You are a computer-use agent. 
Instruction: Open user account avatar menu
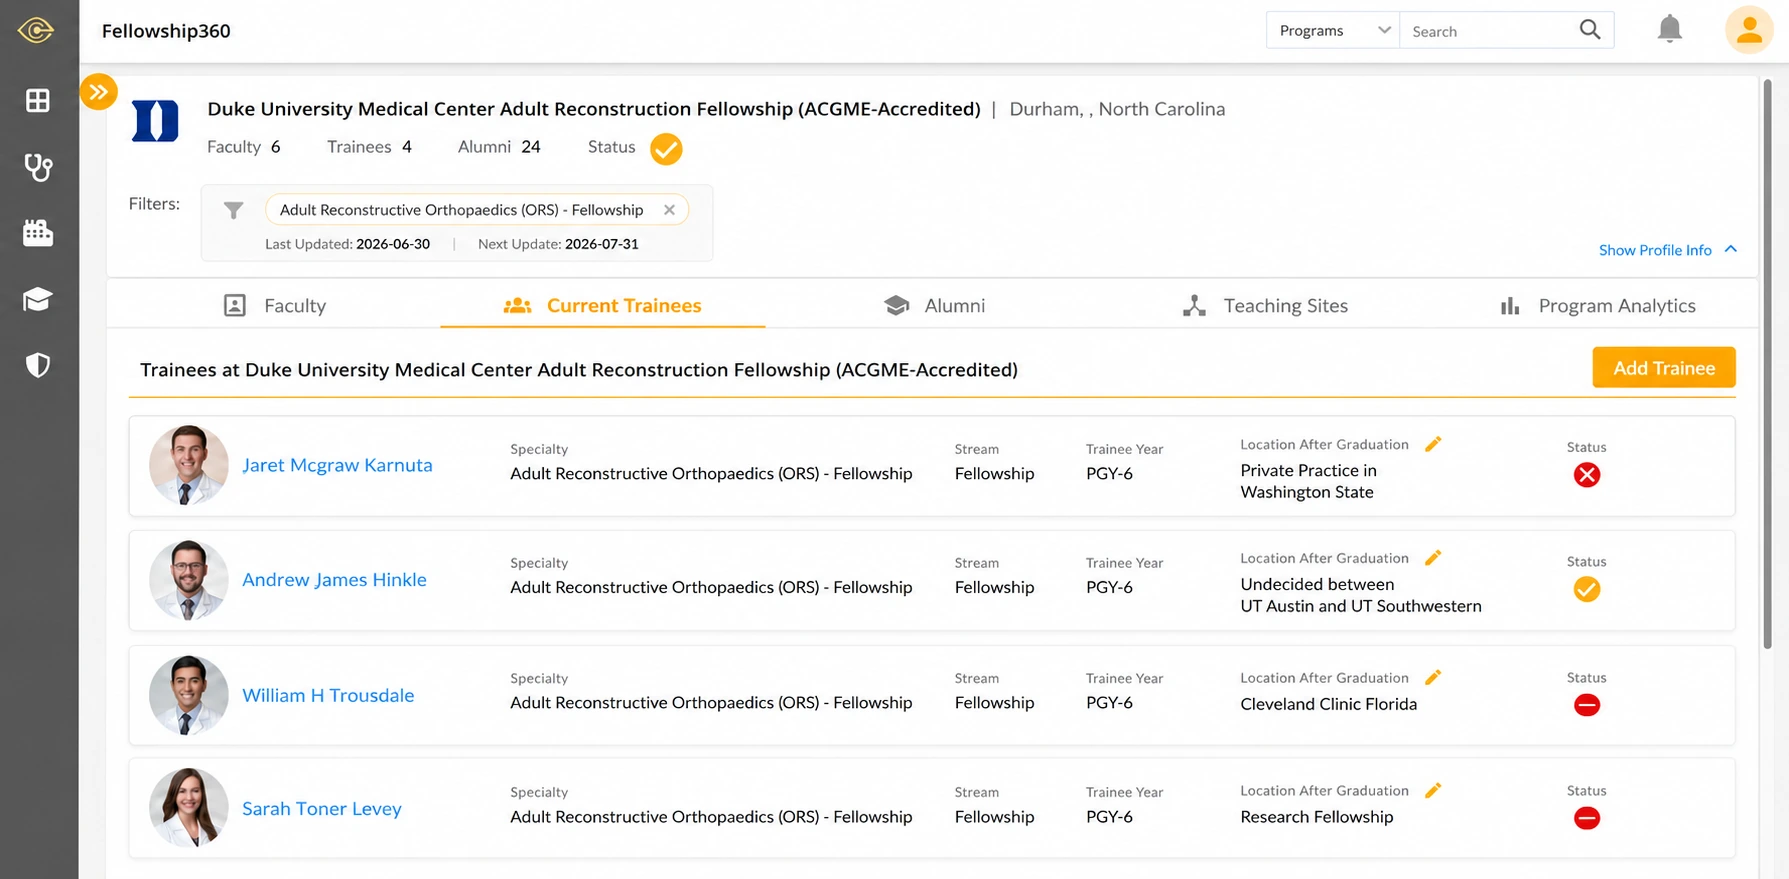pos(1749,30)
